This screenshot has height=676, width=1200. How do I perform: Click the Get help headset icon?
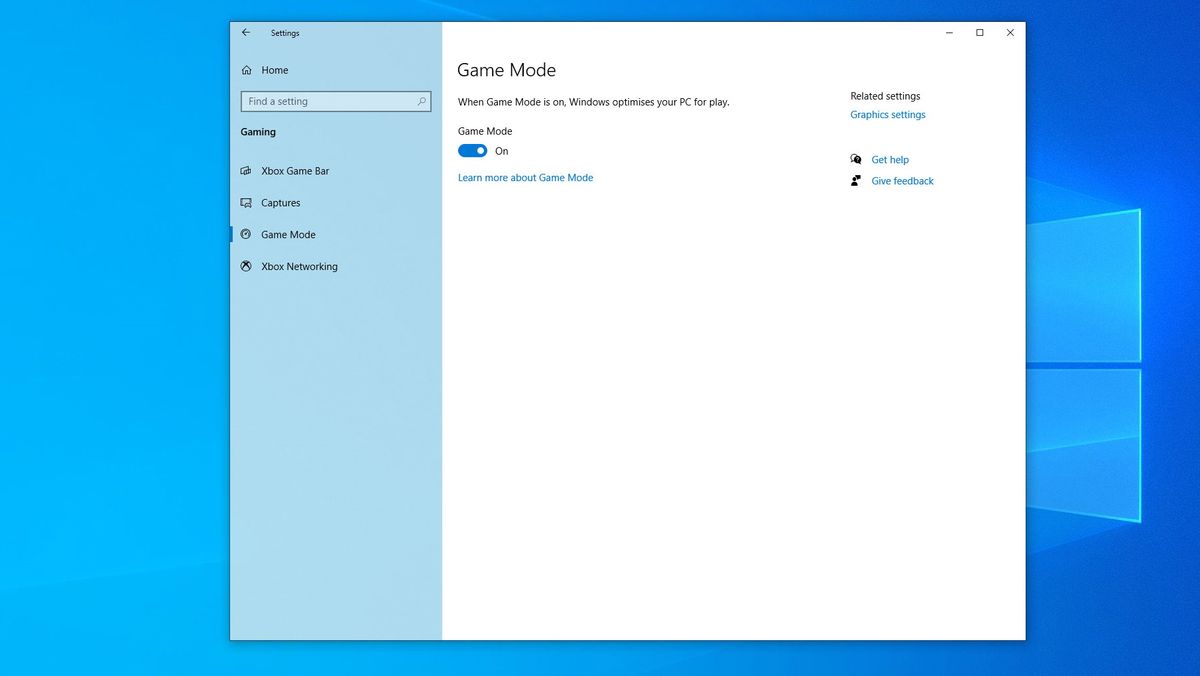pyautogui.click(x=856, y=159)
